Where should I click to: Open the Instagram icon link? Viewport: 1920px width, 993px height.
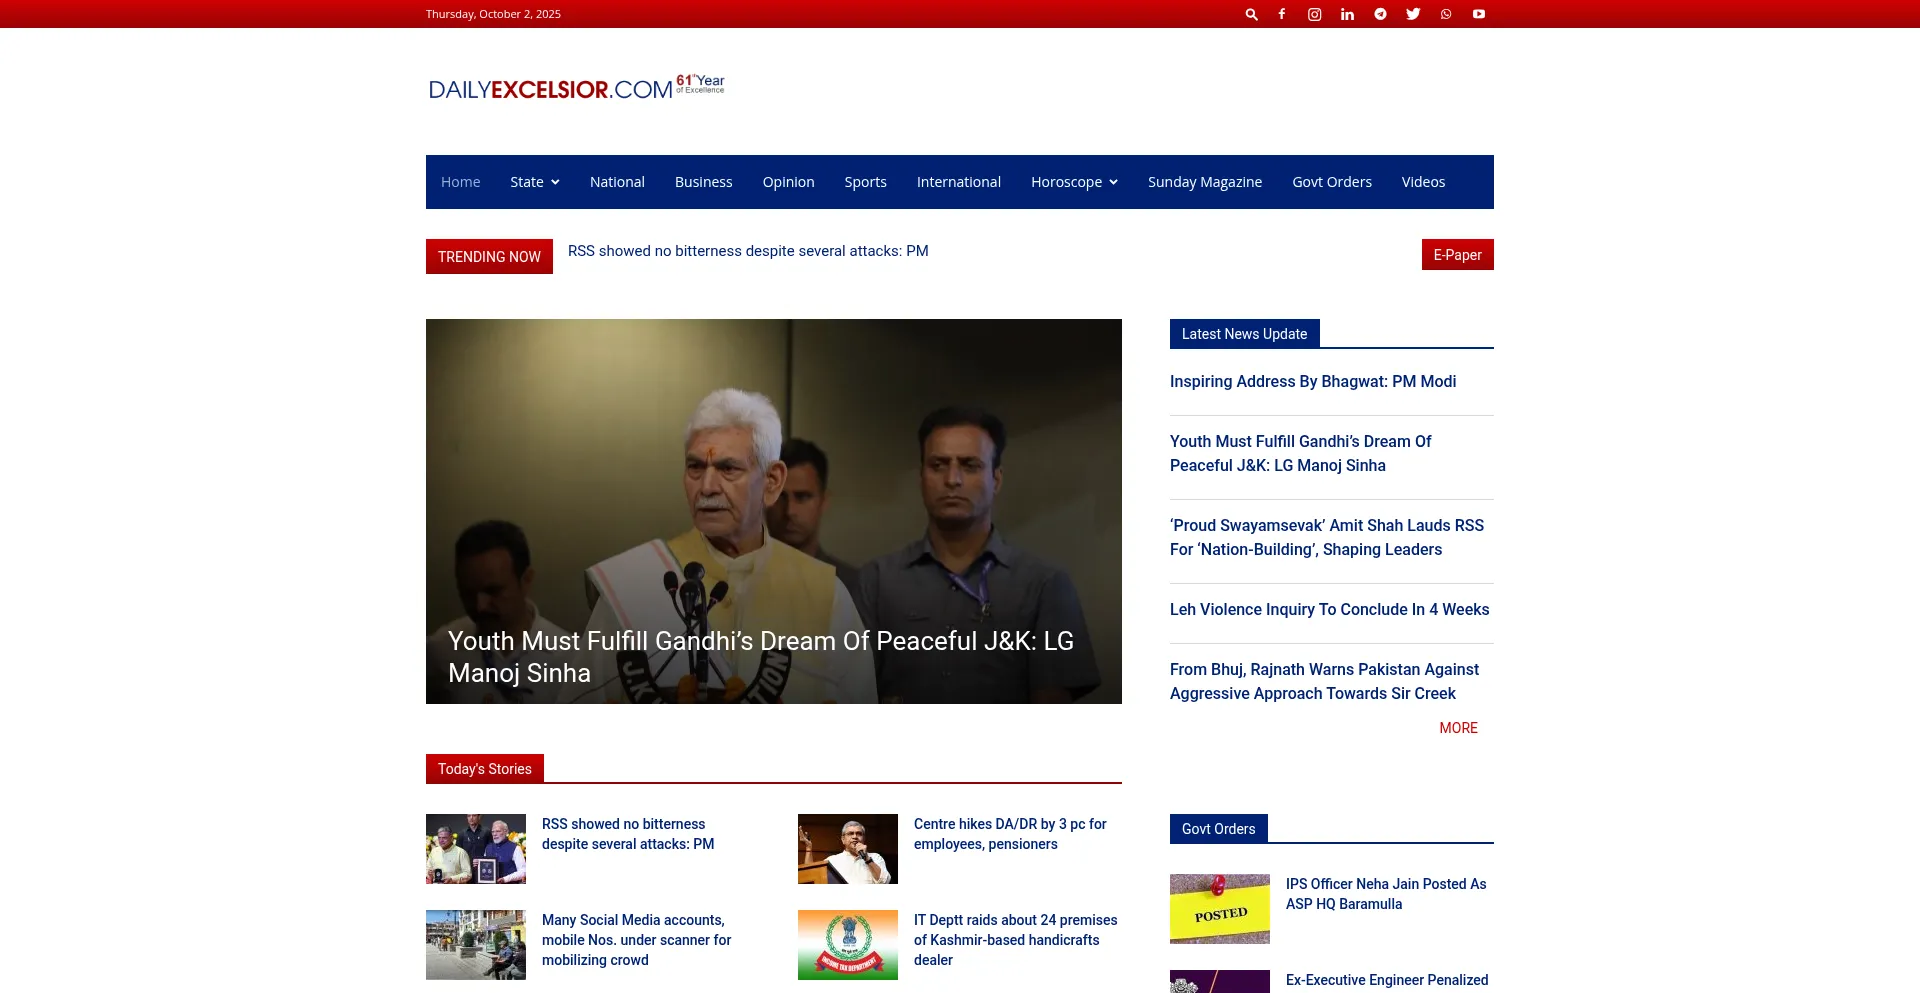pyautogui.click(x=1314, y=14)
